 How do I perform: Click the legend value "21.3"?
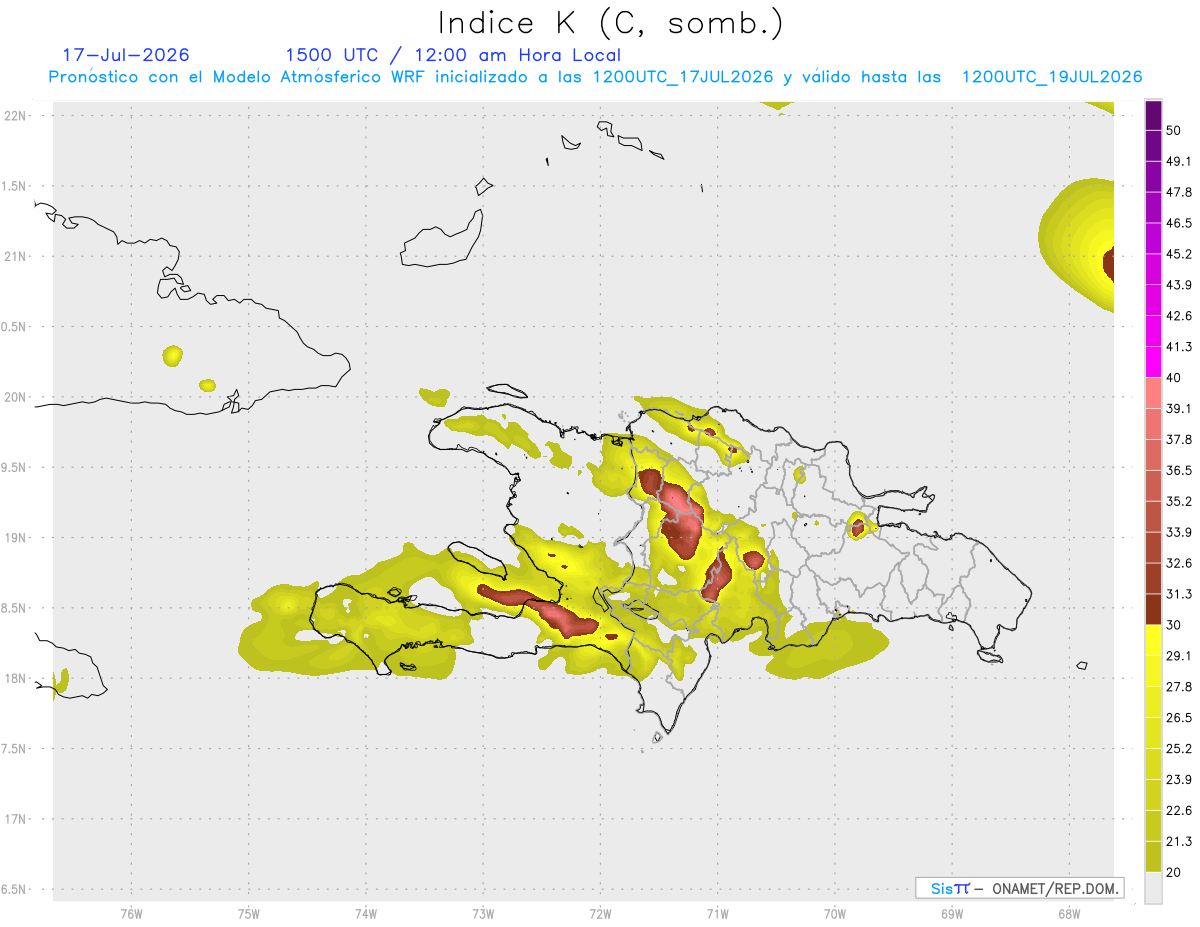pyautogui.click(x=1179, y=841)
